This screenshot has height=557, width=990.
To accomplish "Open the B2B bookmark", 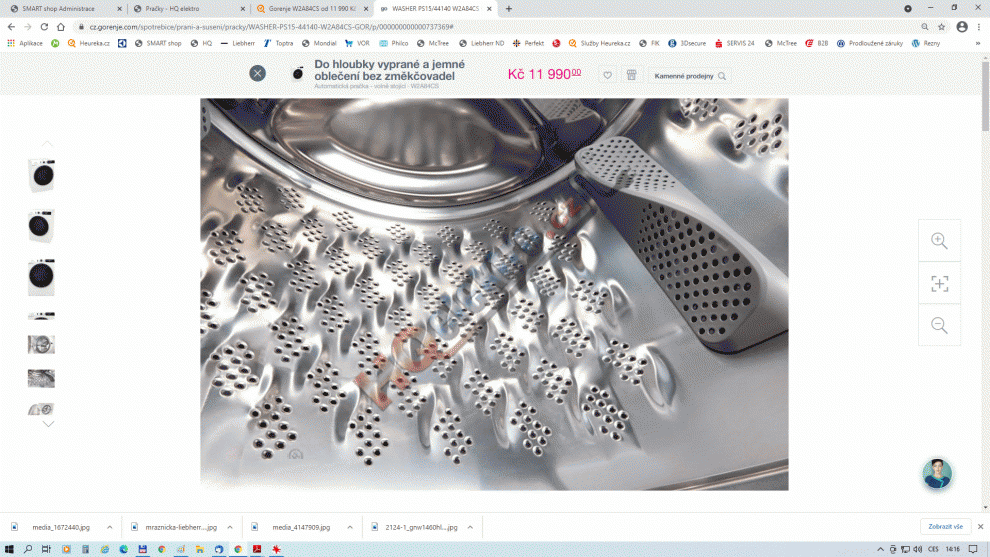I will click(816, 44).
